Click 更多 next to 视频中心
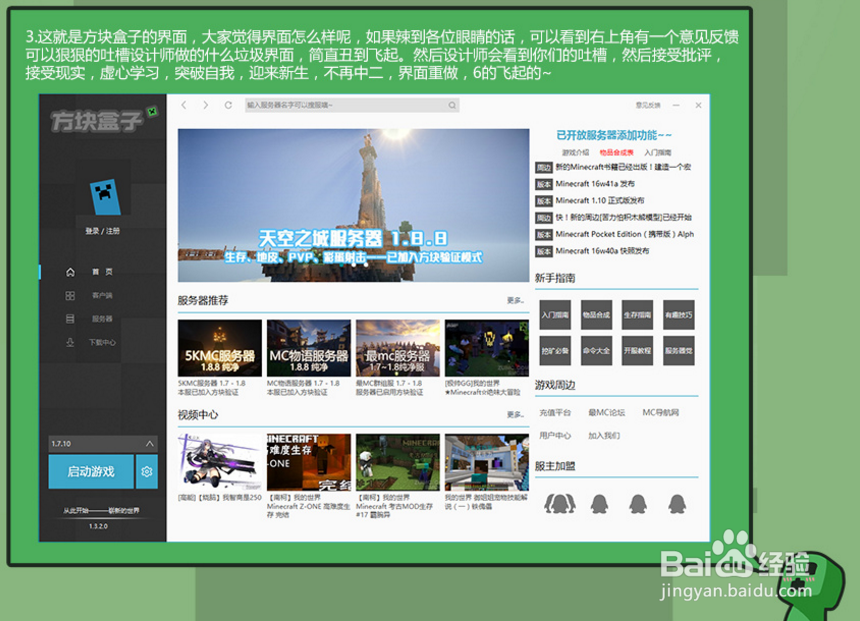Screen dimensions: 860x621 pos(516,415)
